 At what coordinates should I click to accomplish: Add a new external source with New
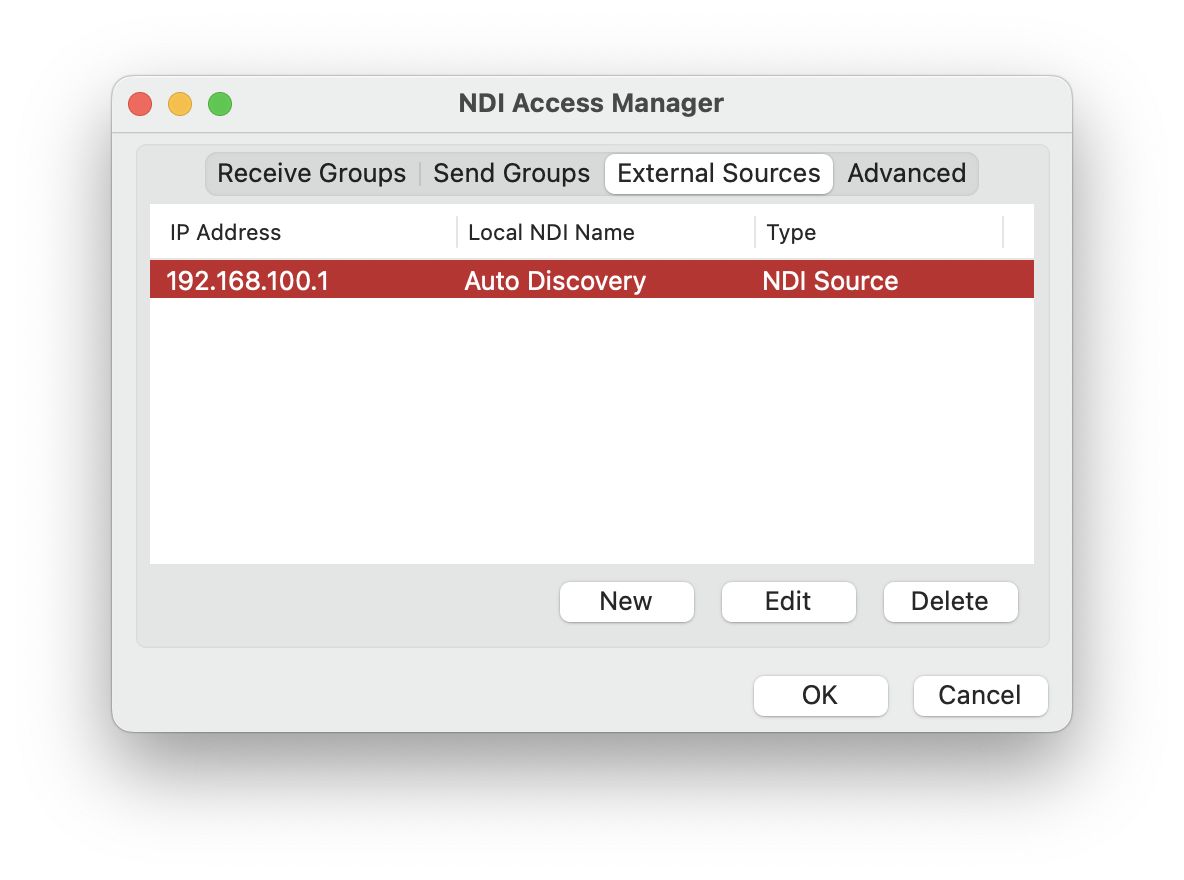(x=626, y=601)
